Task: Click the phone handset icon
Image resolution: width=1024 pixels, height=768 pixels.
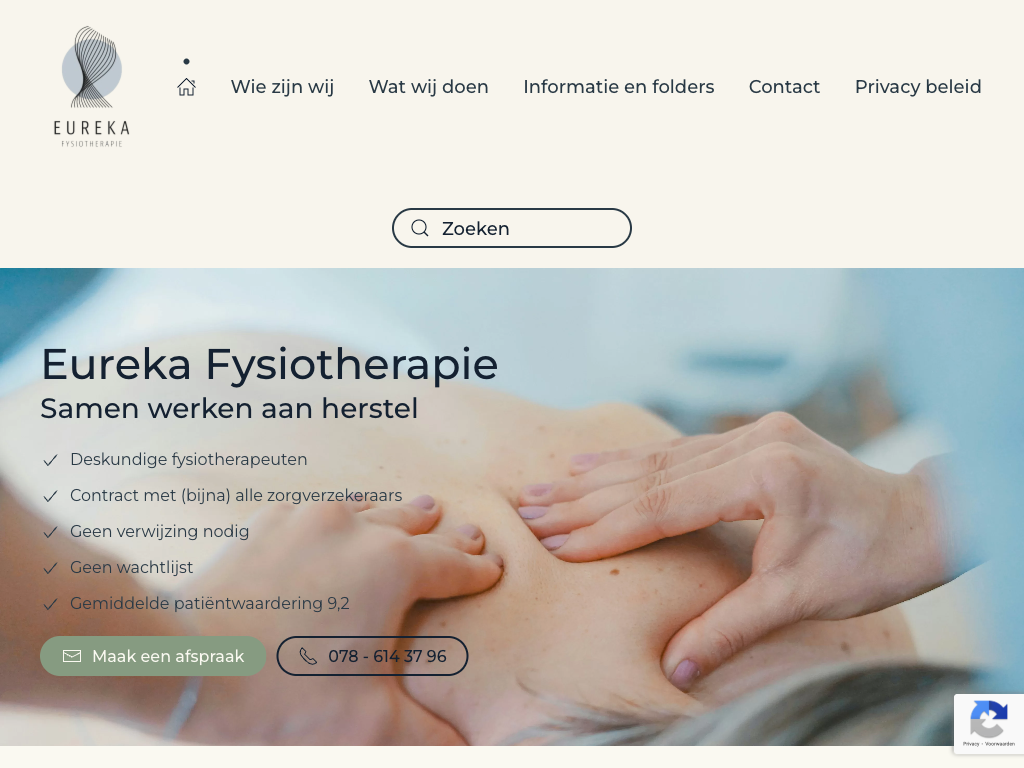Action: [x=308, y=656]
